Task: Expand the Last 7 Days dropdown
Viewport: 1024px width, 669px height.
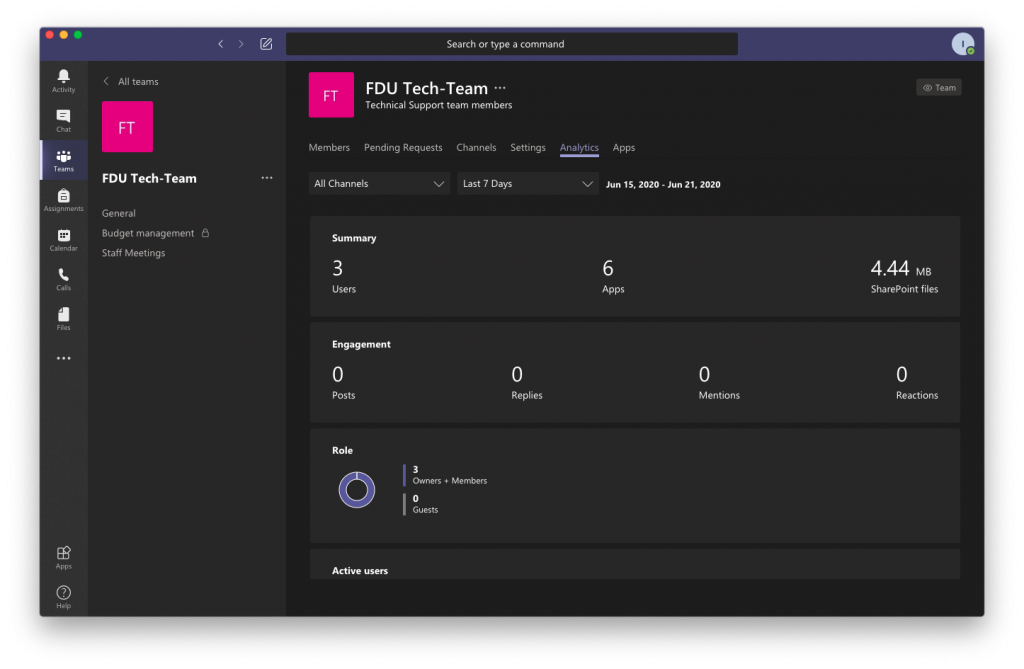Action: (x=528, y=184)
